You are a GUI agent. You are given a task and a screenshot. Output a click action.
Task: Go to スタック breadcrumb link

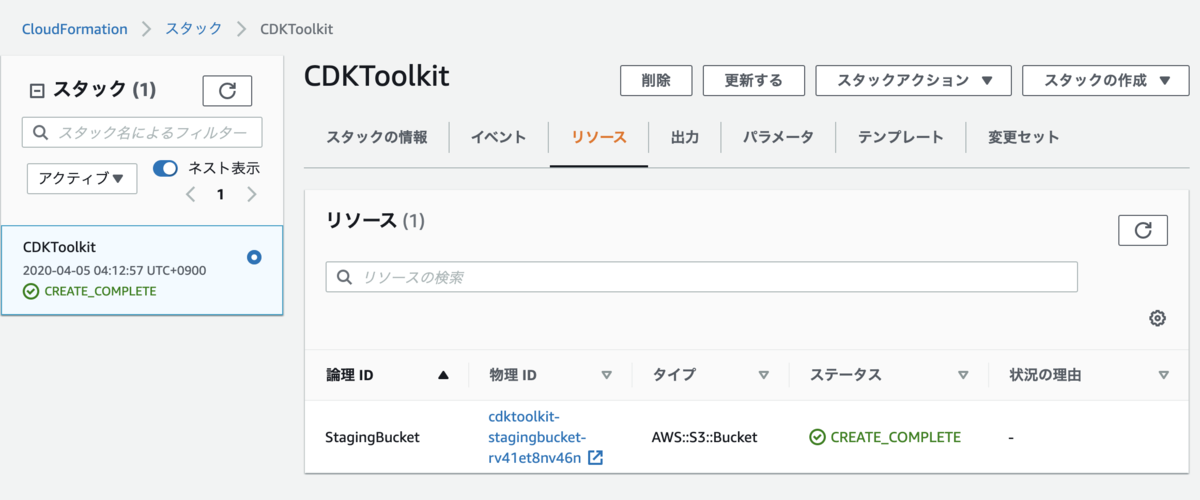click(194, 29)
